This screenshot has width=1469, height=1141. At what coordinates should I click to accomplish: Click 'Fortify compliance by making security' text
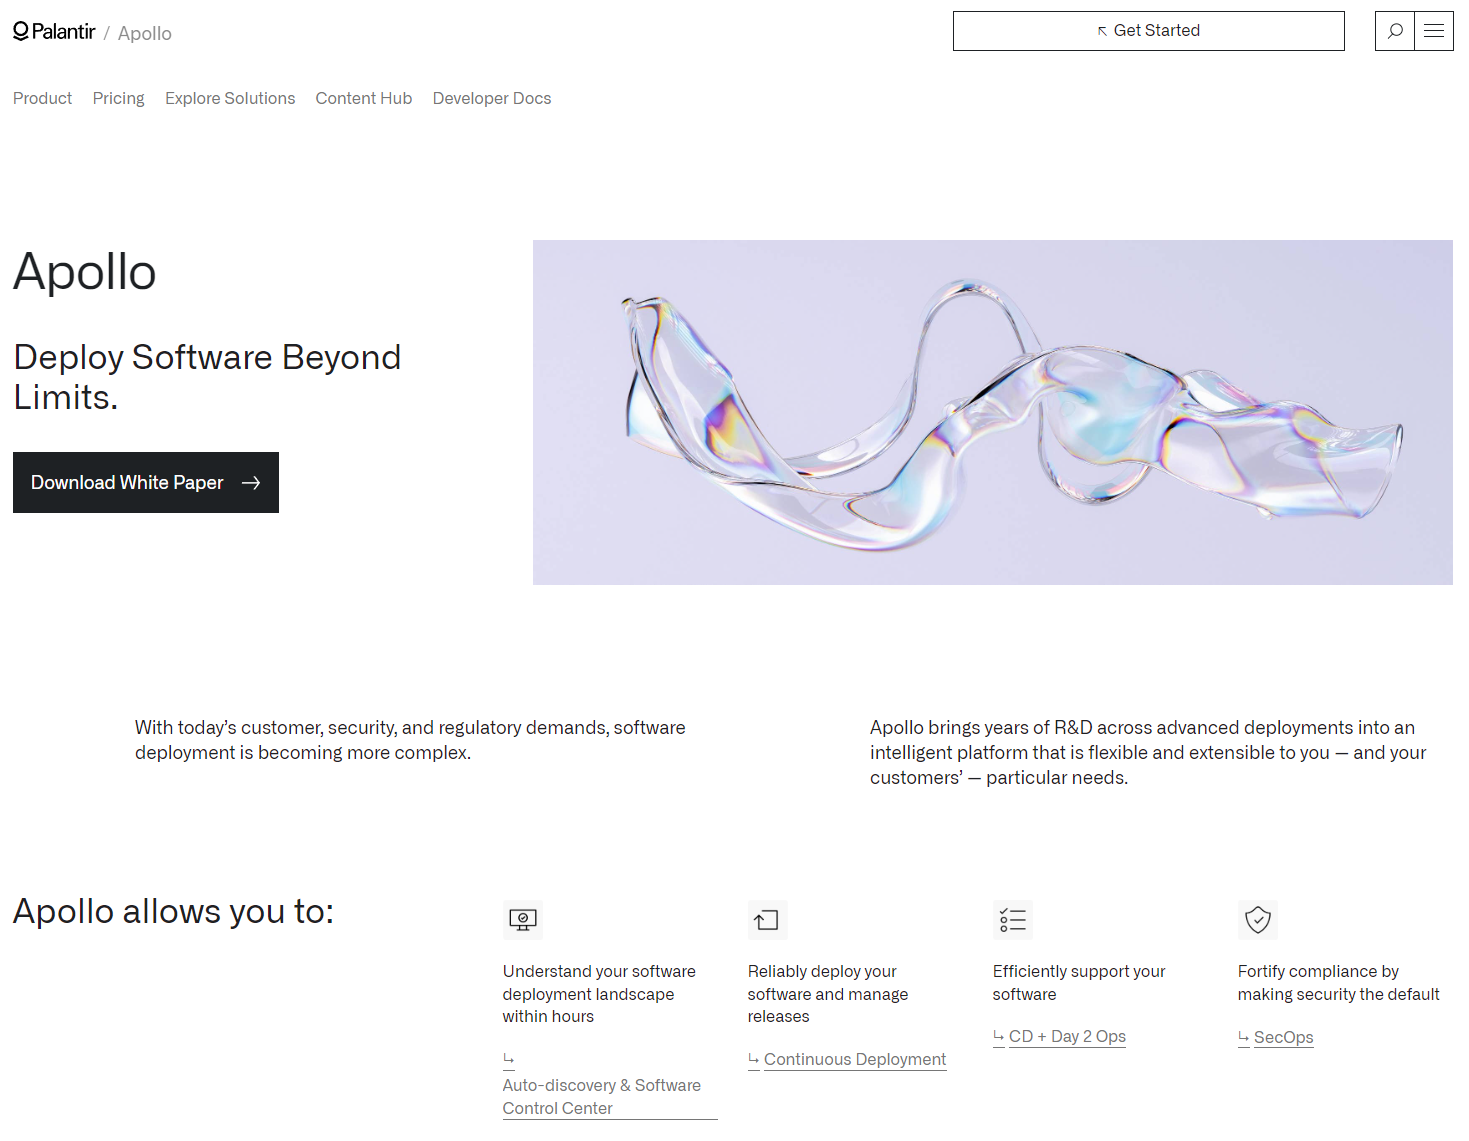(x=1338, y=982)
